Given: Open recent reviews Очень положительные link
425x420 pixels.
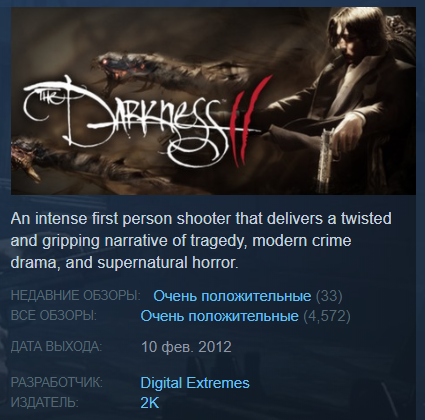Looking at the screenshot, I should pyautogui.click(x=232, y=296).
